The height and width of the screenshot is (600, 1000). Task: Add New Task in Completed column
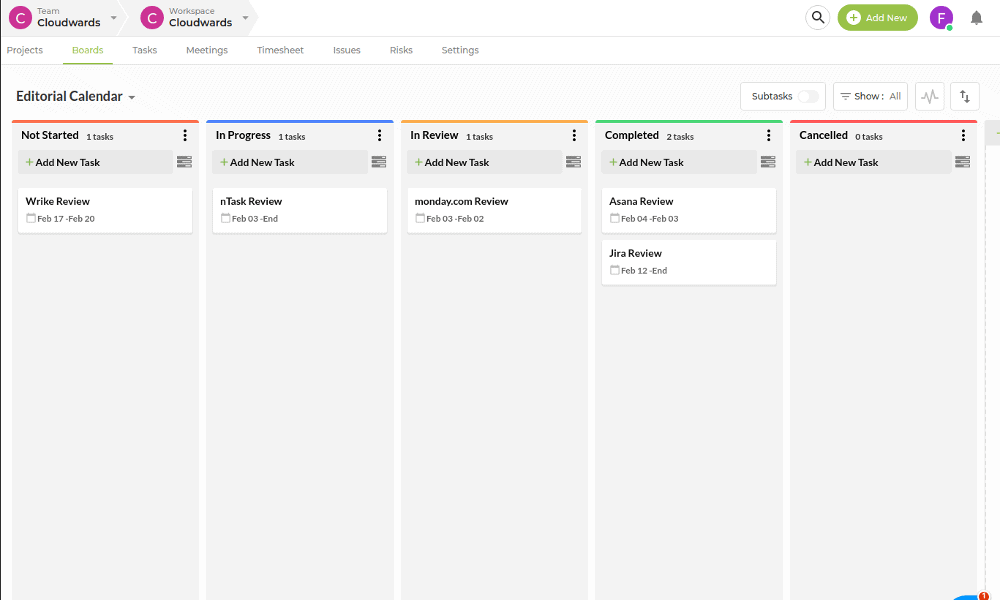click(x=679, y=162)
